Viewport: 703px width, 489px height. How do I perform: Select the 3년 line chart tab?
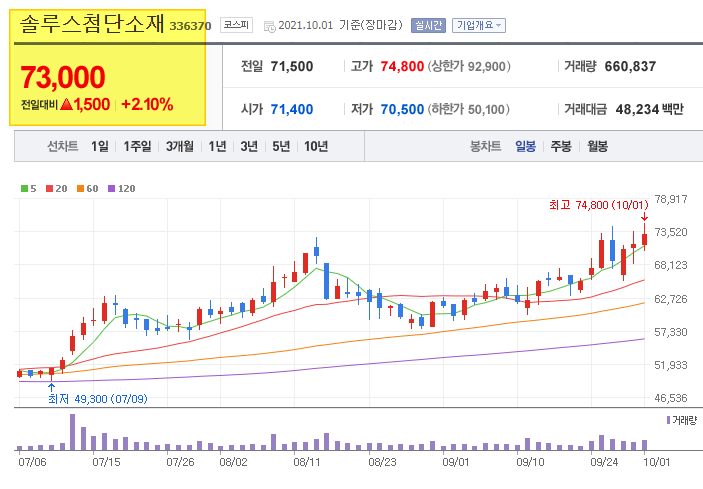[x=249, y=146]
